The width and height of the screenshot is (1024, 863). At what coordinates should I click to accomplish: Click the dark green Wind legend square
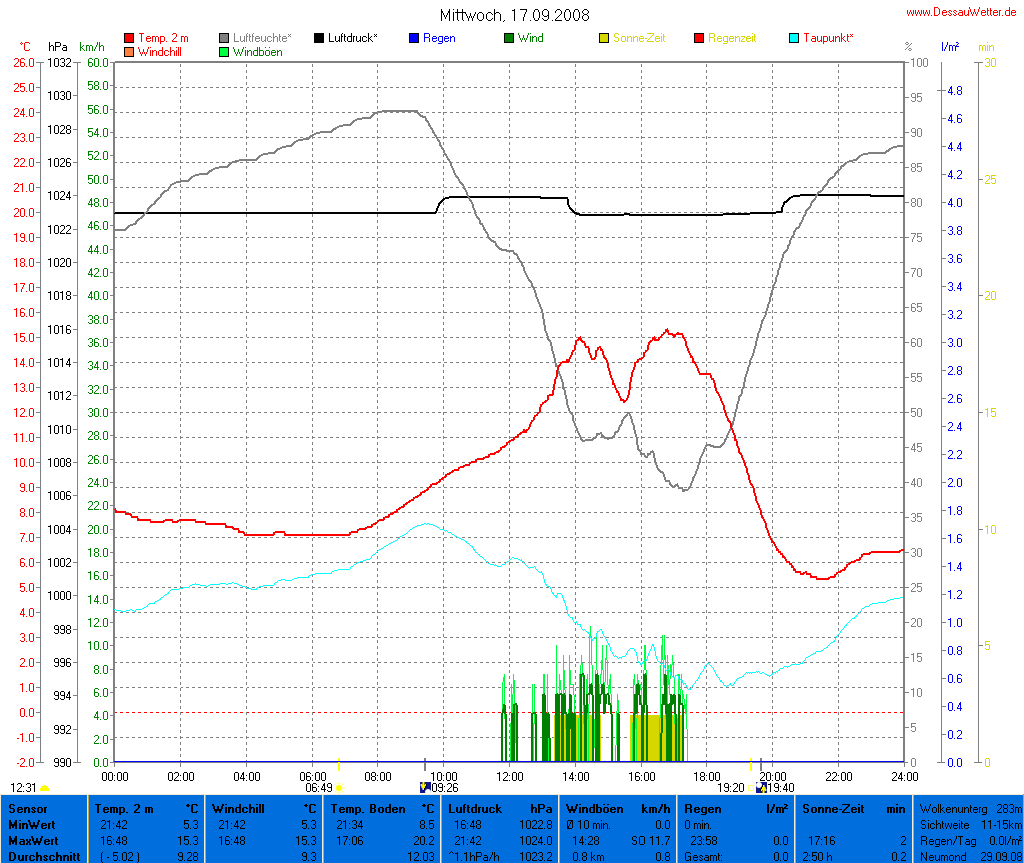point(509,38)
